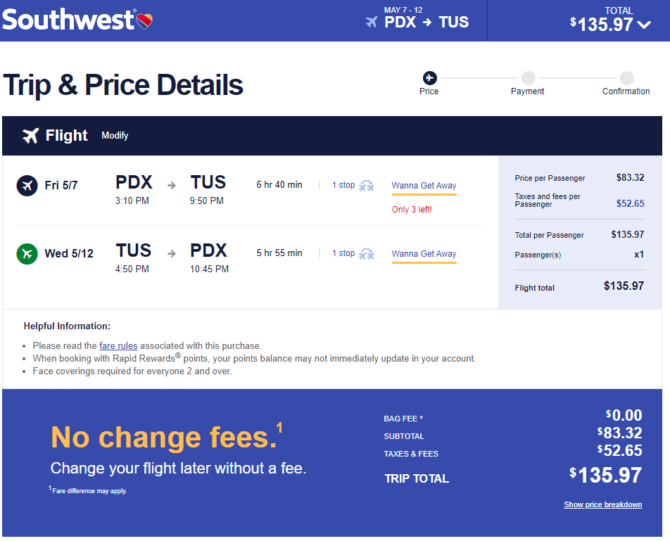
Task: Click the plane change icon on departing flight
Action: coord(367,186)
